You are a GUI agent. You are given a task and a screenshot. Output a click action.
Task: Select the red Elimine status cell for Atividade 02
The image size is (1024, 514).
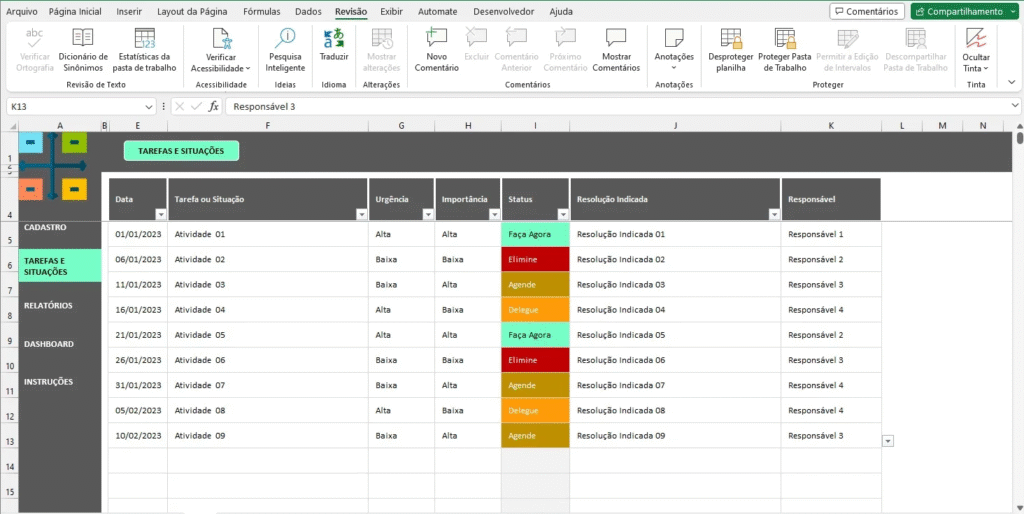click(535, 259)
